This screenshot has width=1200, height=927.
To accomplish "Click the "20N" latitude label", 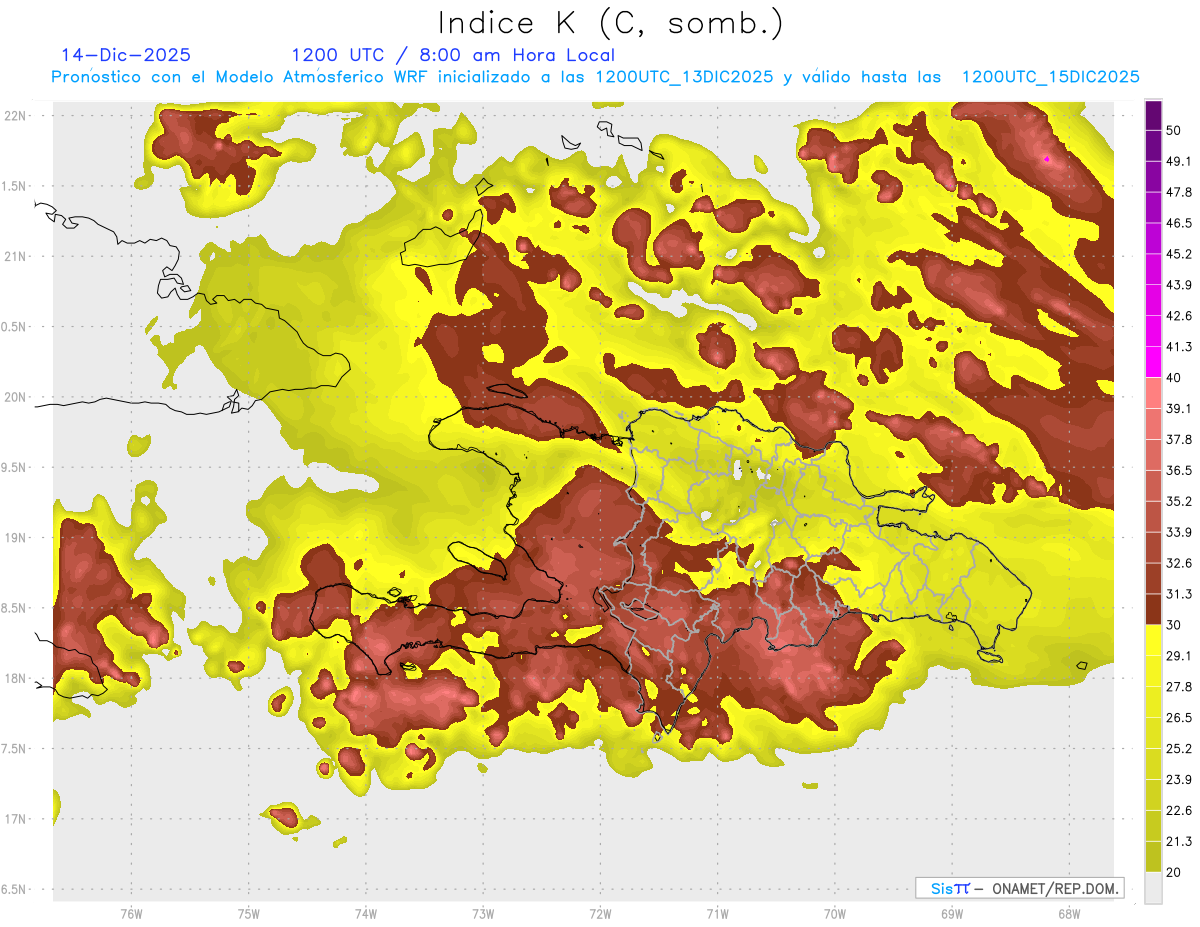I will pos(15,397).
